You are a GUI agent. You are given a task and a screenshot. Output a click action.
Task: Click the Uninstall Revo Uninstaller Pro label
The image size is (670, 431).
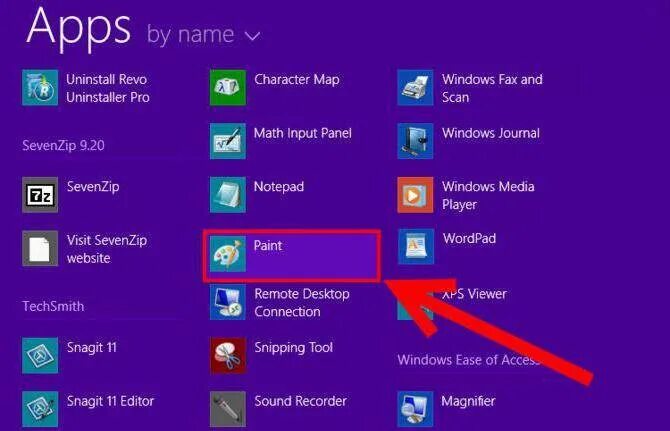(x=108, y=88)
